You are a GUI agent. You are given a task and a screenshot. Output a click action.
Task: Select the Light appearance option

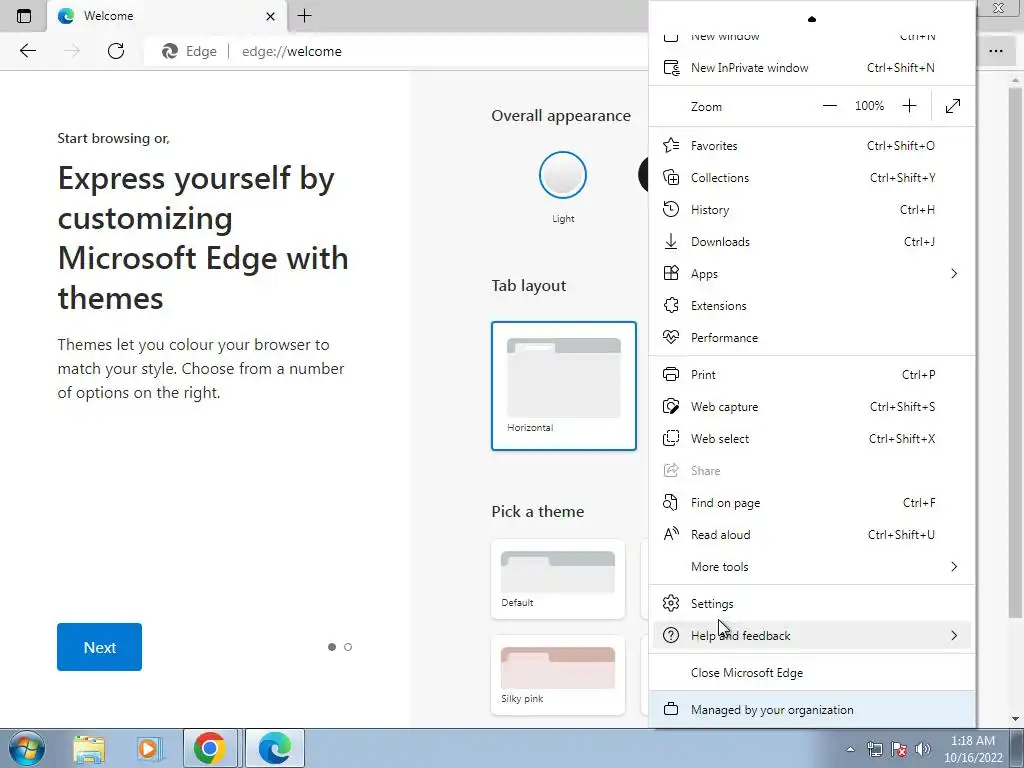(x=563, y=175)
